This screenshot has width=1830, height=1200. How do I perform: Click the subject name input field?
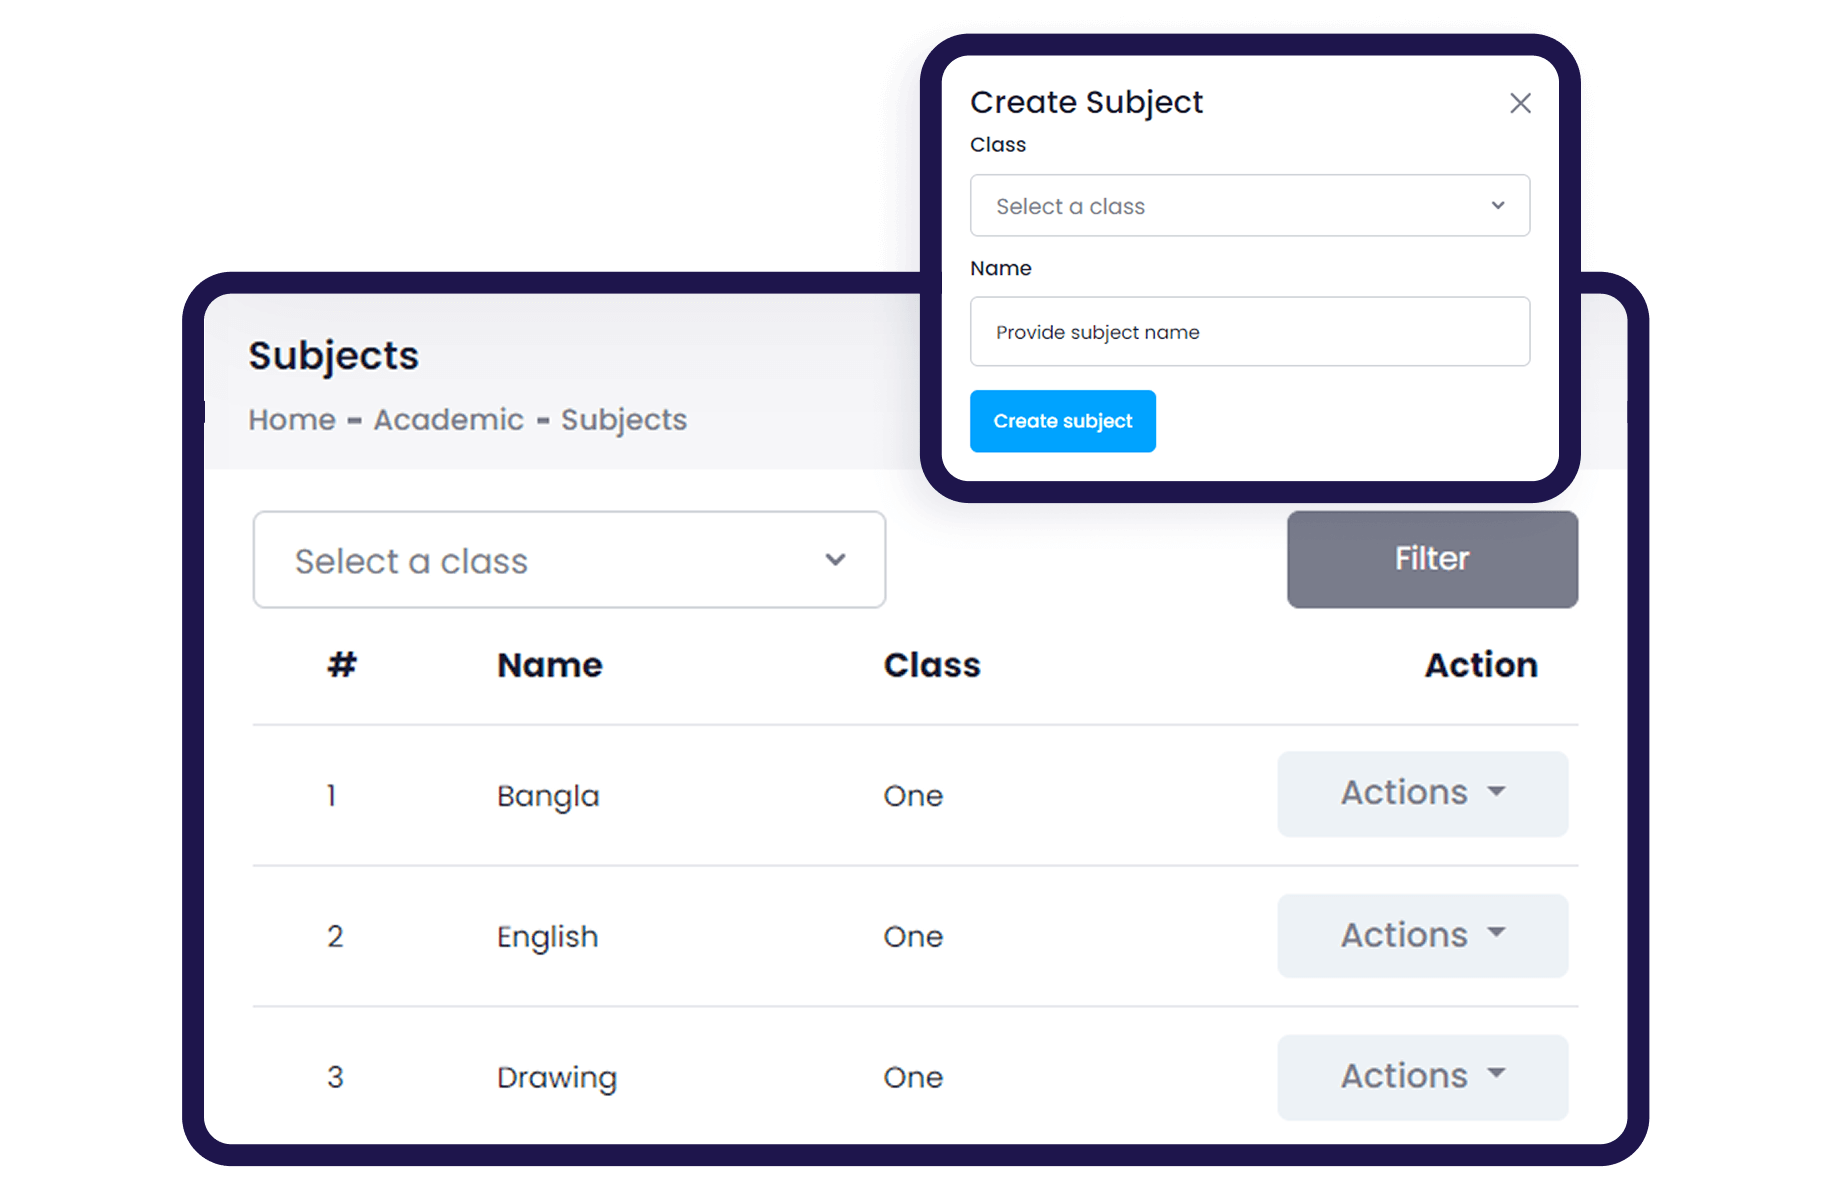pyautogui.click(x=1248, y=332)
